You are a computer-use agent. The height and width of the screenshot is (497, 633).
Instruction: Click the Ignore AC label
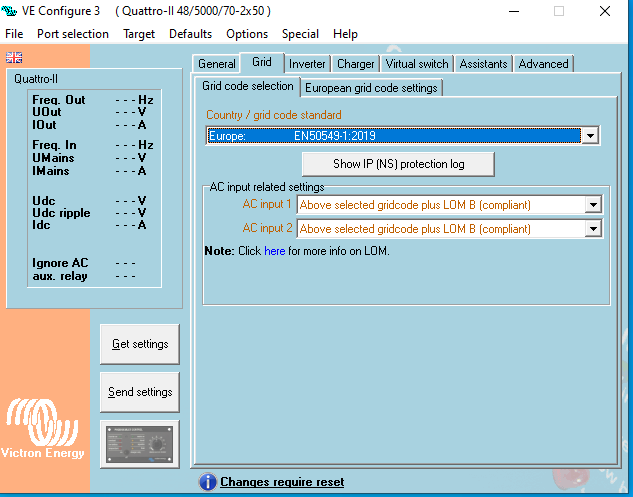pyautogui.click(x=60, y=263)
